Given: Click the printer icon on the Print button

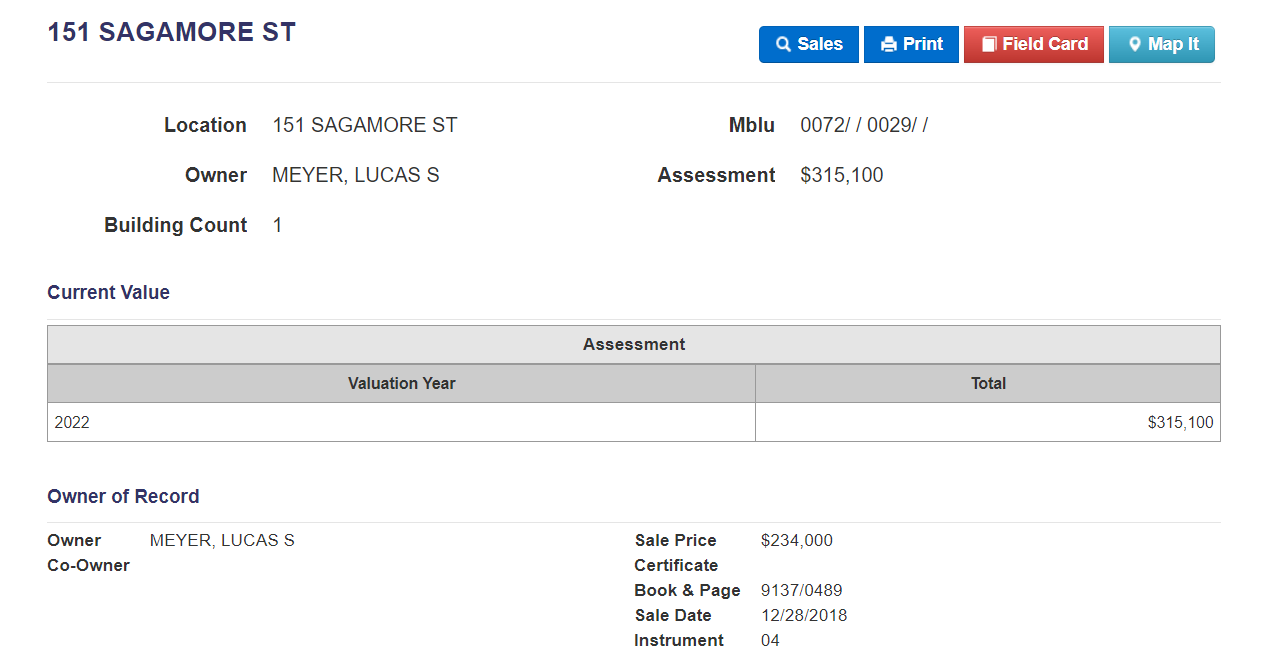Looking at the screenshot, I should coord(888,45).
